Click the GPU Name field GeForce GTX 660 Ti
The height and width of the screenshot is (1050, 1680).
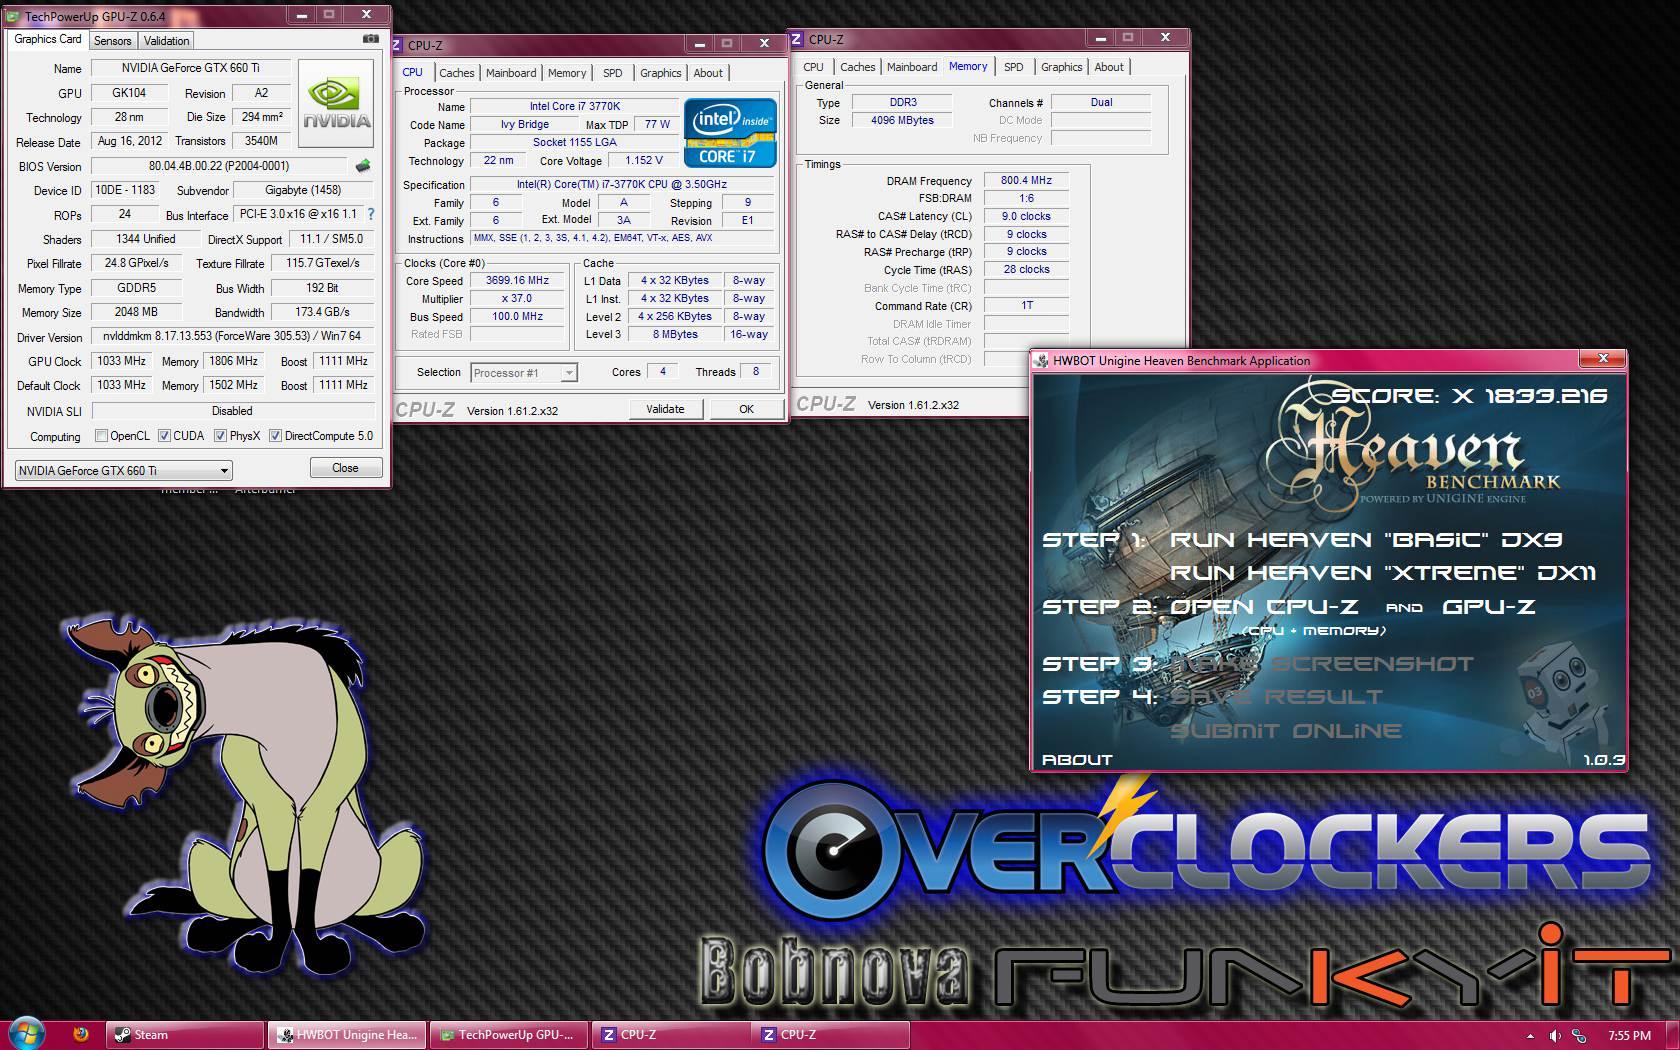click(x=190, y=68)
